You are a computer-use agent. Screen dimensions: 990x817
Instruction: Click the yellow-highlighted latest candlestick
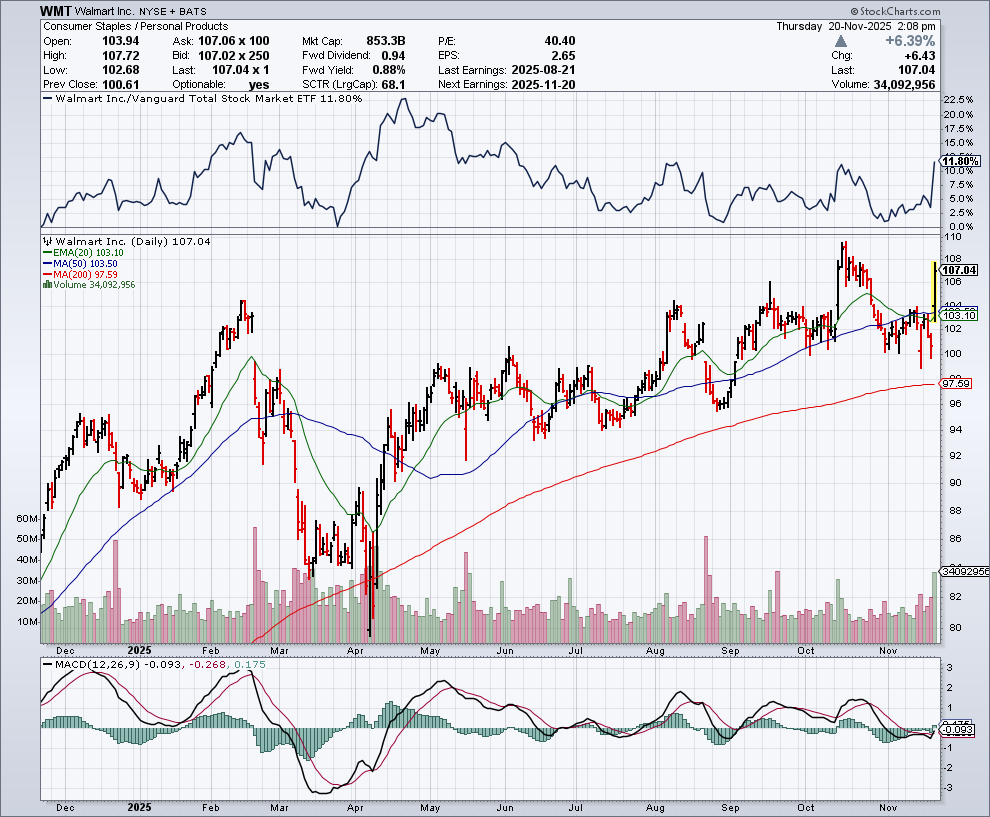934,285
